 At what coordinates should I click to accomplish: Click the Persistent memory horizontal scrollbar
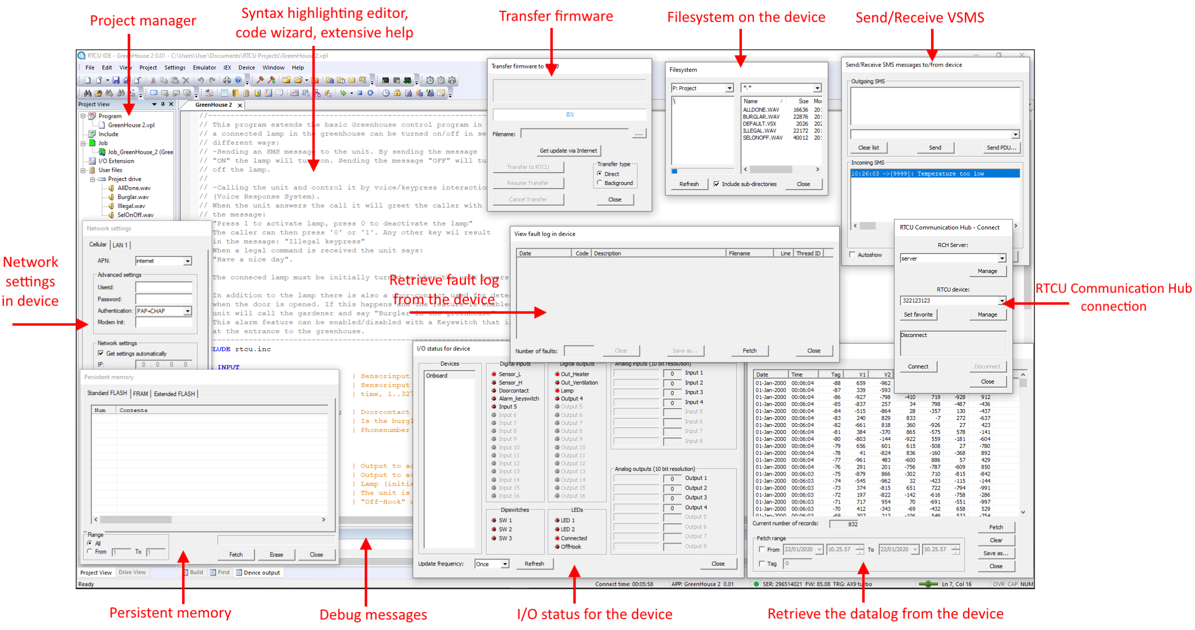210,520
